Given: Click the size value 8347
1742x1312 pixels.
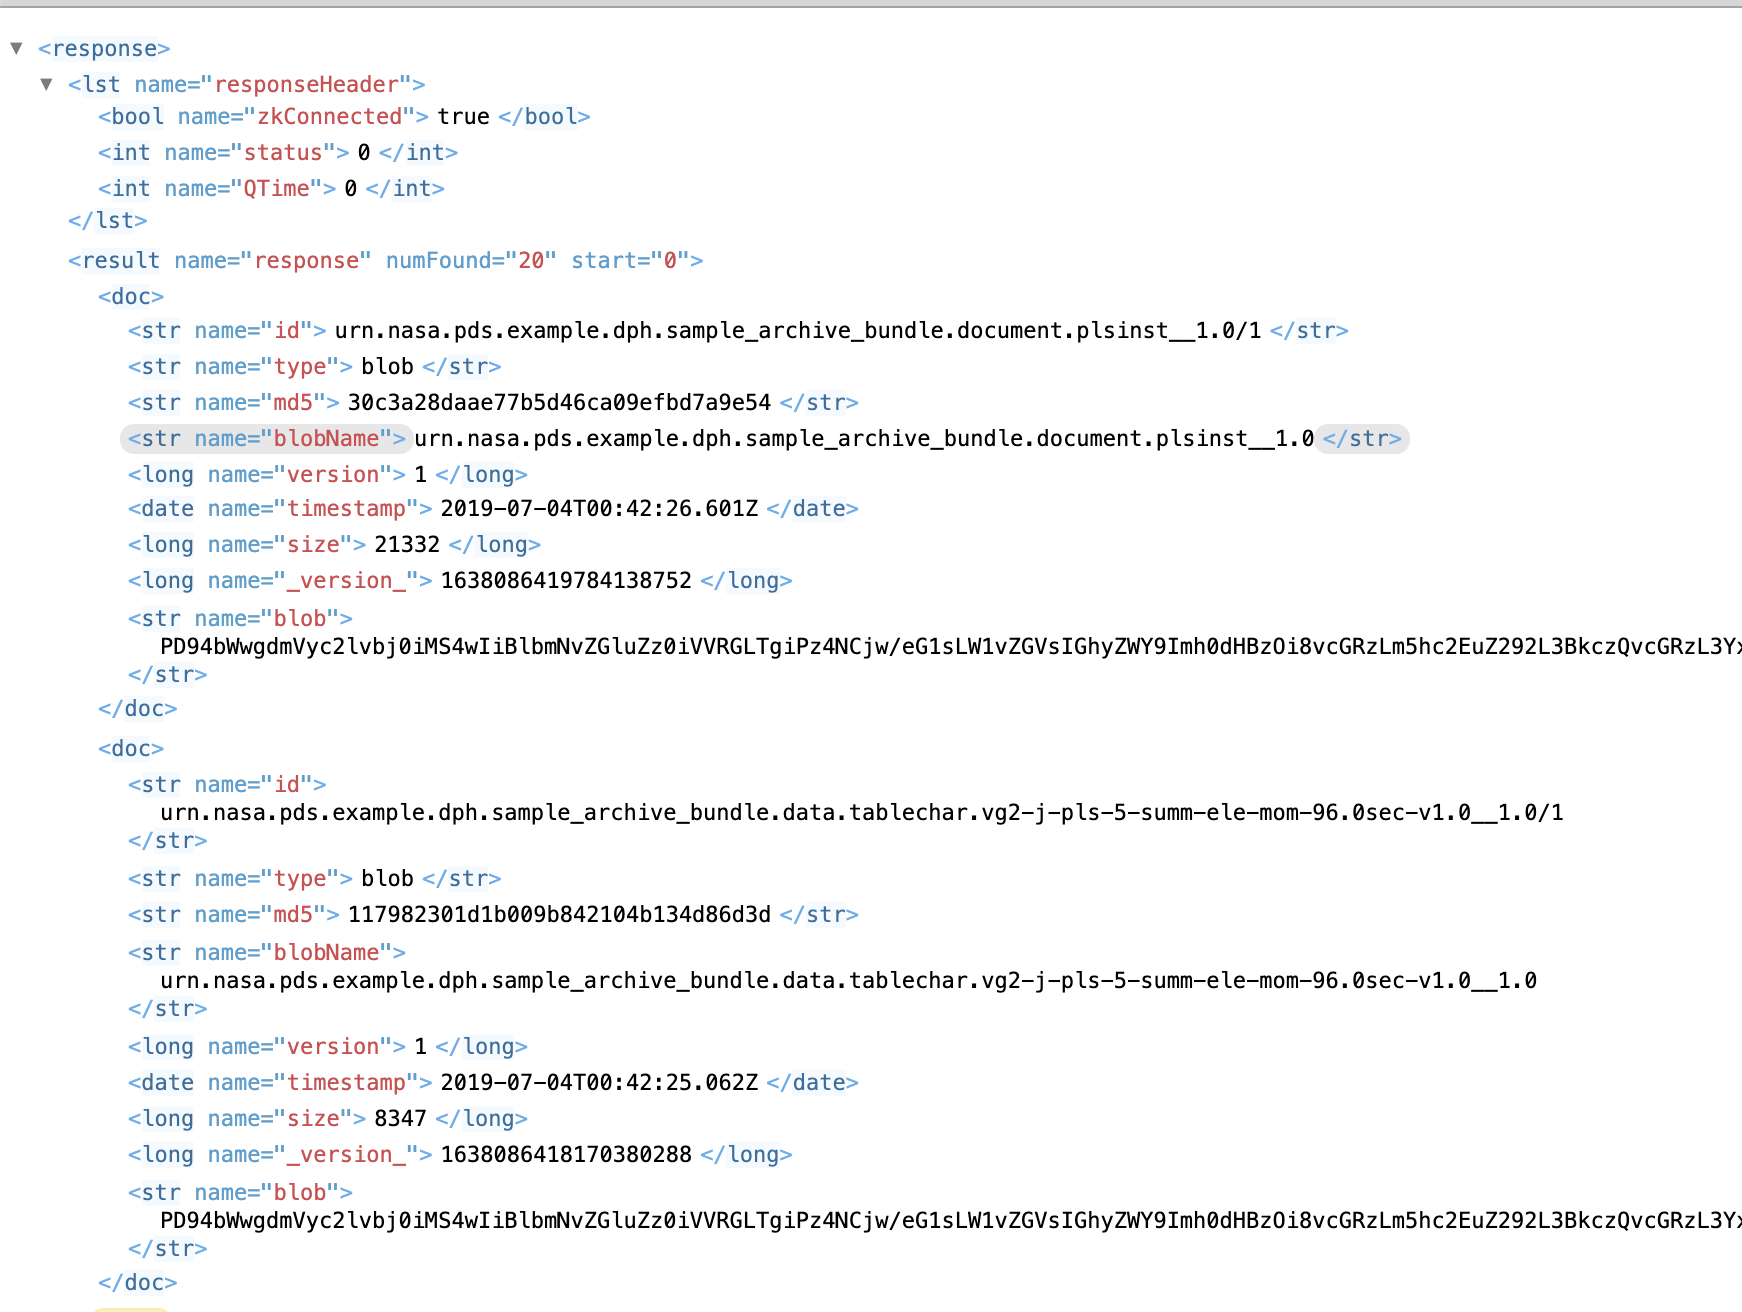Looking at the screenshot, I should coord(400,1118).
